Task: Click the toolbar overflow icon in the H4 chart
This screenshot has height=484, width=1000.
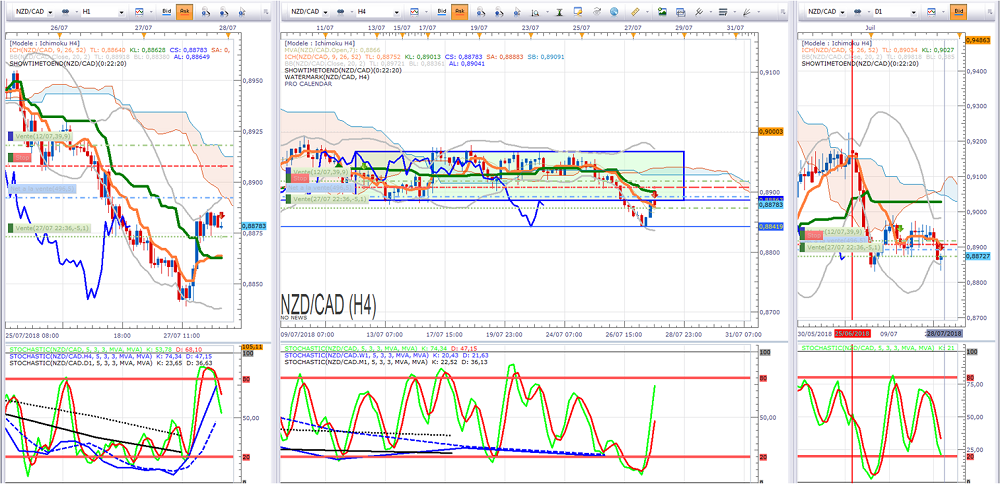Action: [783, 11]
